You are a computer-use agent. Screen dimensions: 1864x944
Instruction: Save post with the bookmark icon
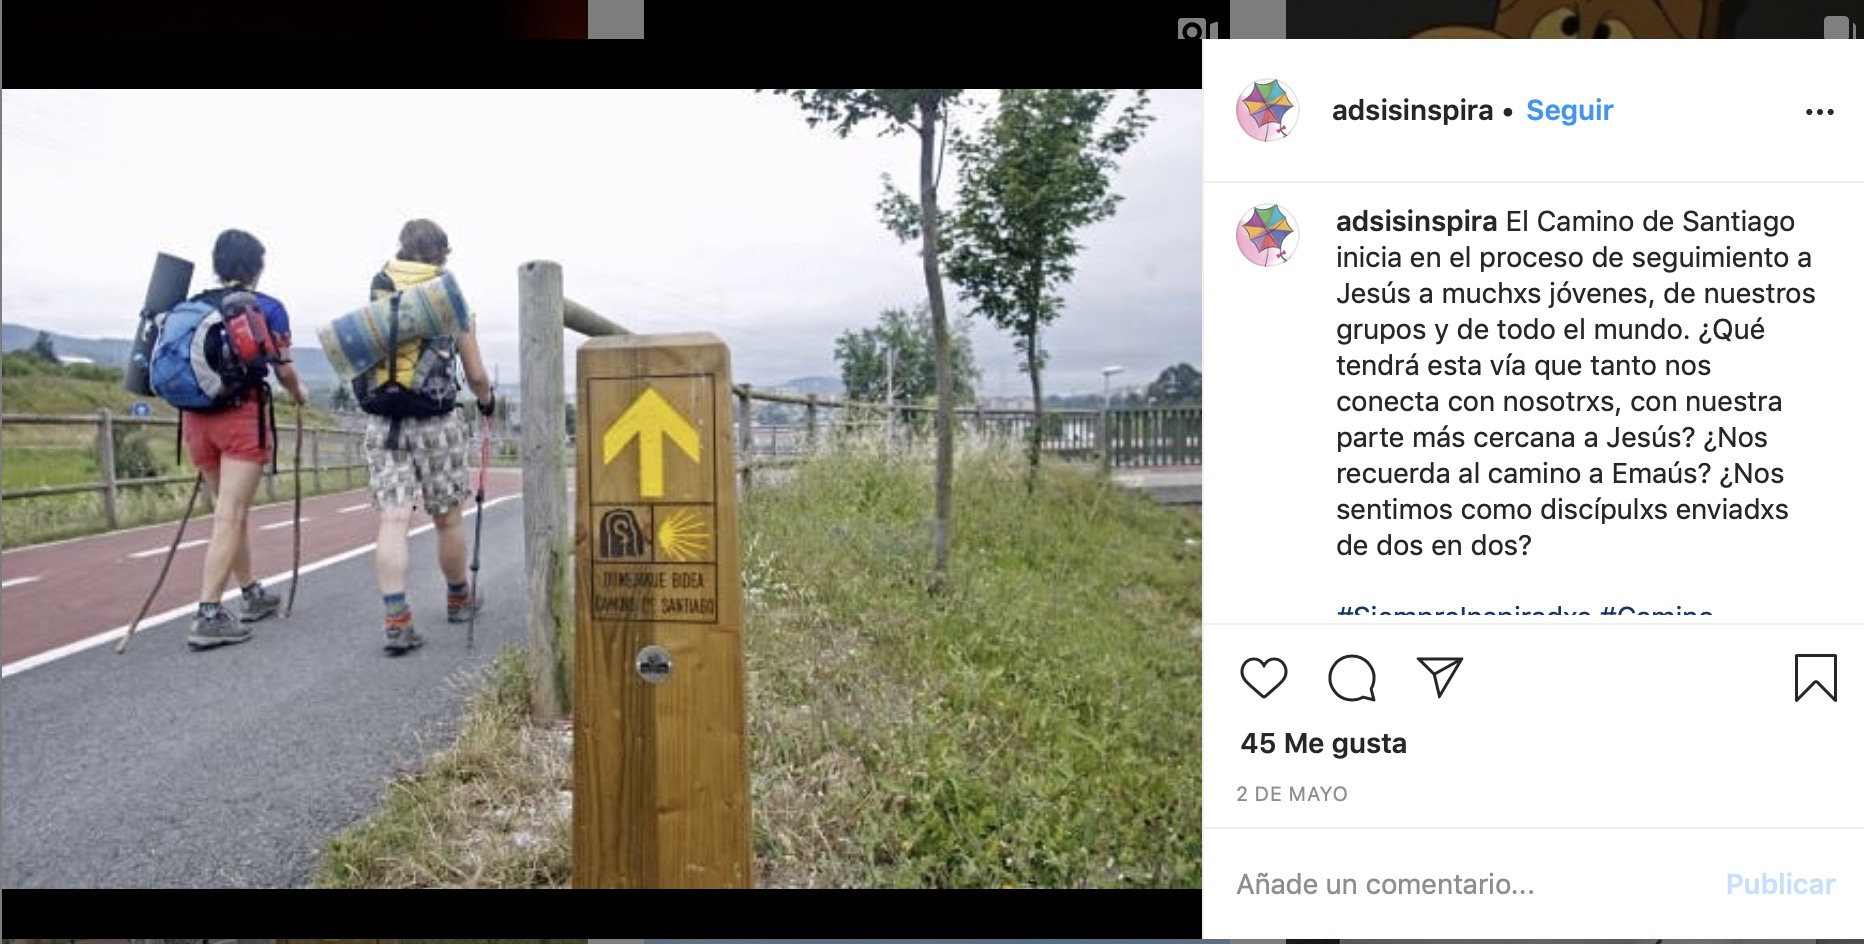coord(1815,677)
